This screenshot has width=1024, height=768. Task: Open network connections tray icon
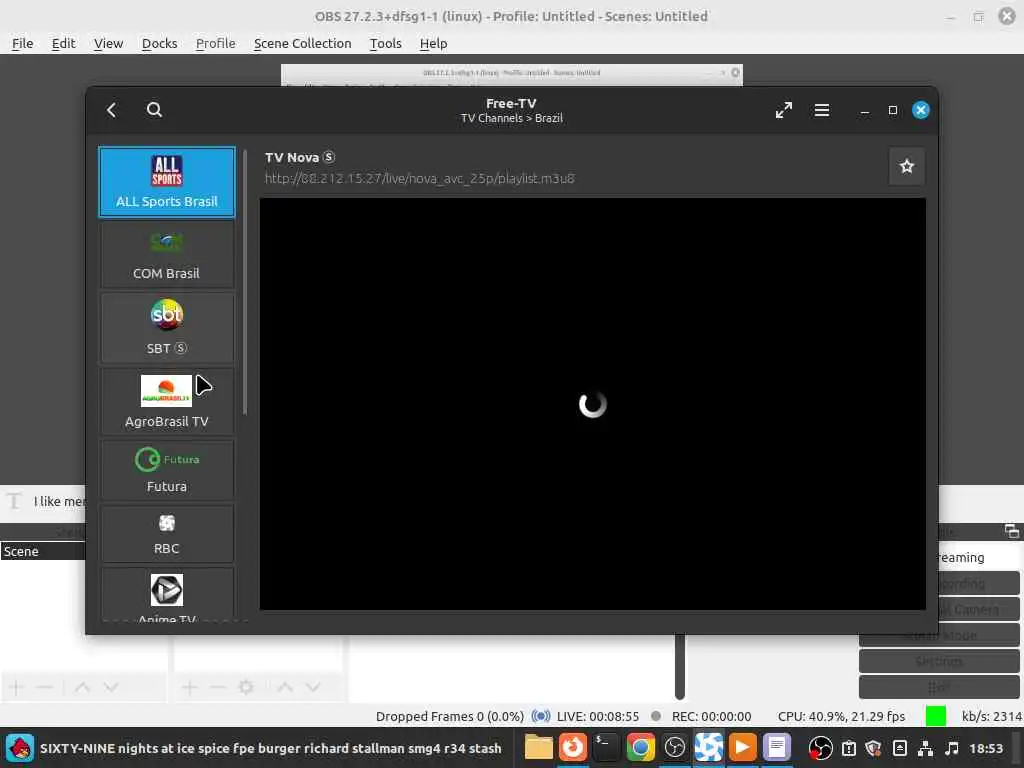(925, 748)
